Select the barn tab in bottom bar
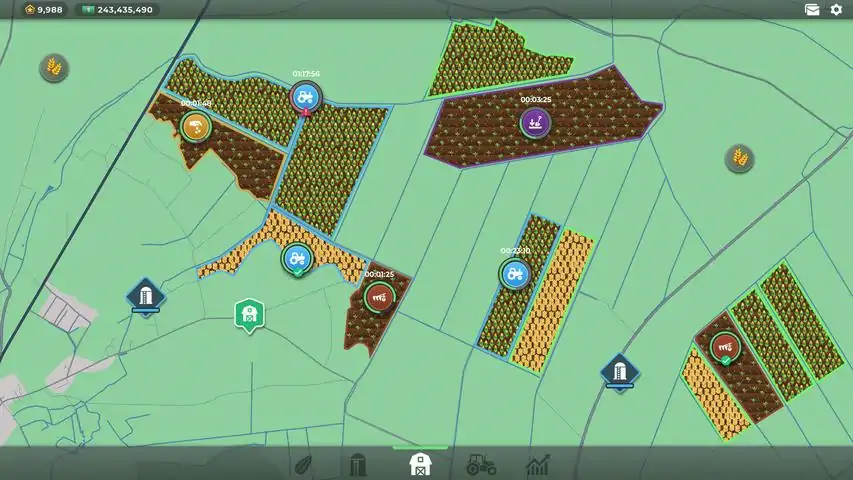The height and width of the screenshot is (480, 853). [420, 465]
